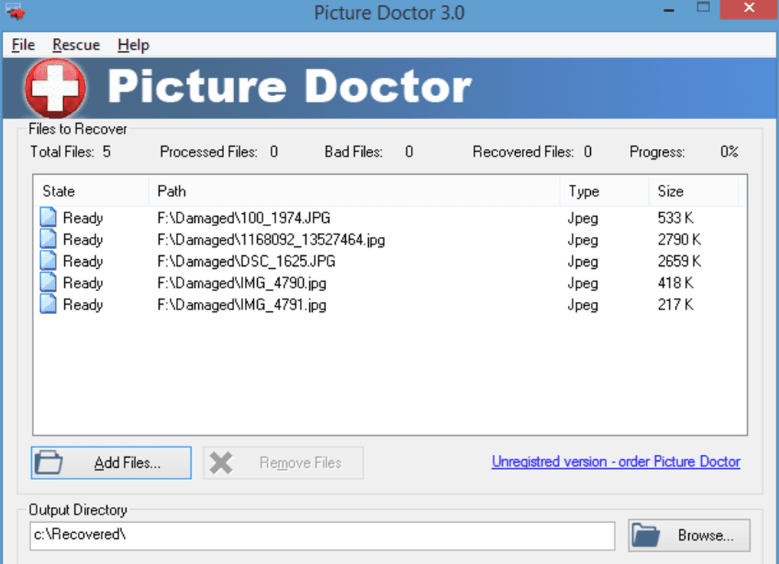Image resolution: width=779 pixels, height=564 pixels.
Task: Click the file icon beside IMG_4791.jpg
Action: 48,304
